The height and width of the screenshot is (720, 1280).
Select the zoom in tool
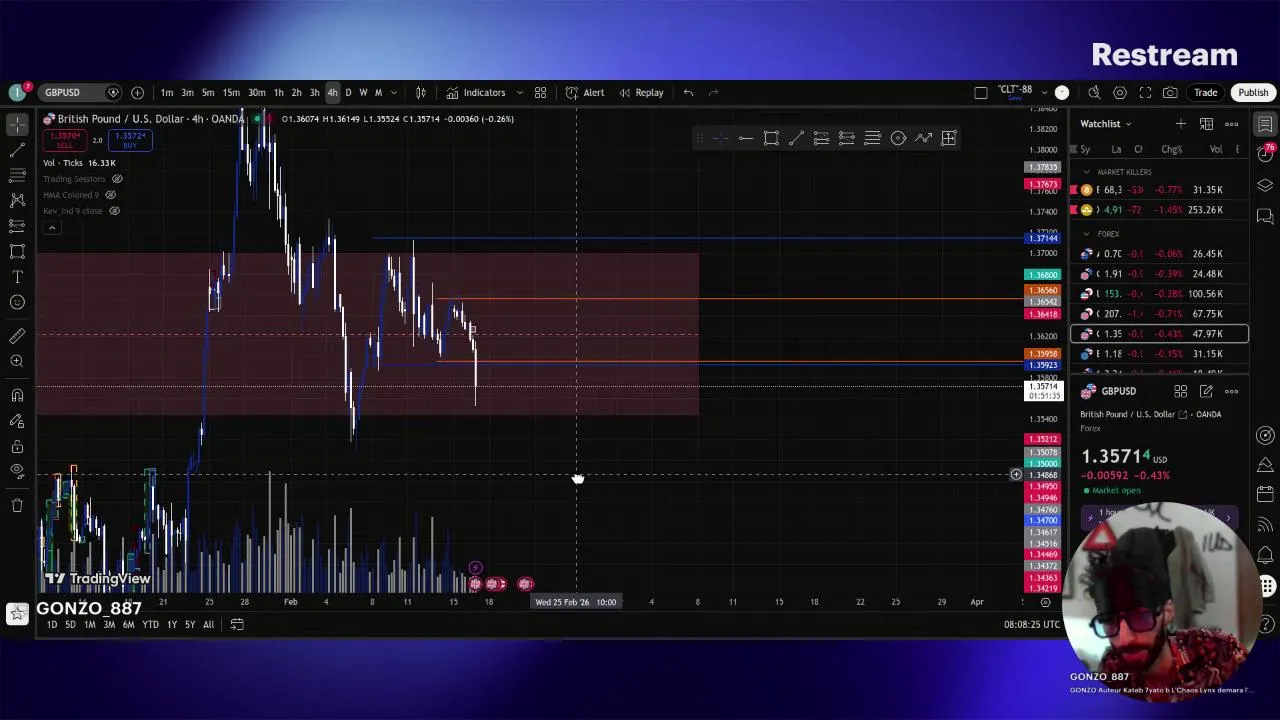17,361
